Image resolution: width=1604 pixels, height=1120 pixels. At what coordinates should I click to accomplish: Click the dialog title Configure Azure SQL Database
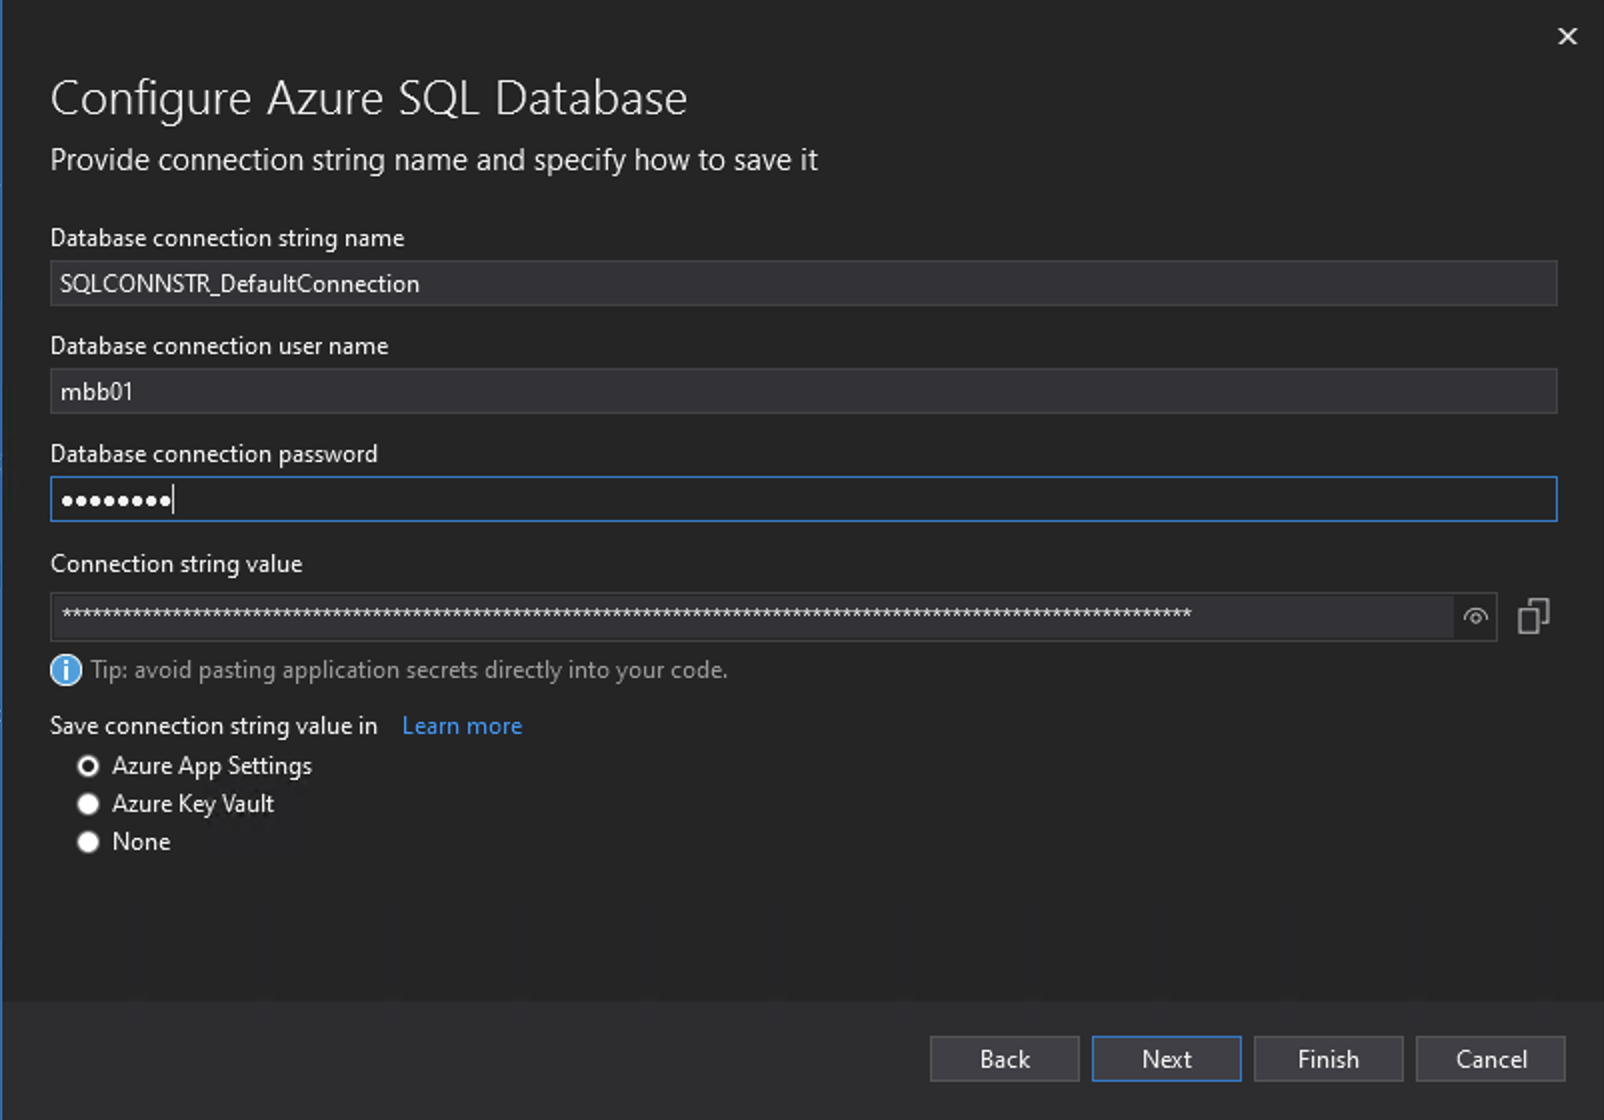click(369, 97)
